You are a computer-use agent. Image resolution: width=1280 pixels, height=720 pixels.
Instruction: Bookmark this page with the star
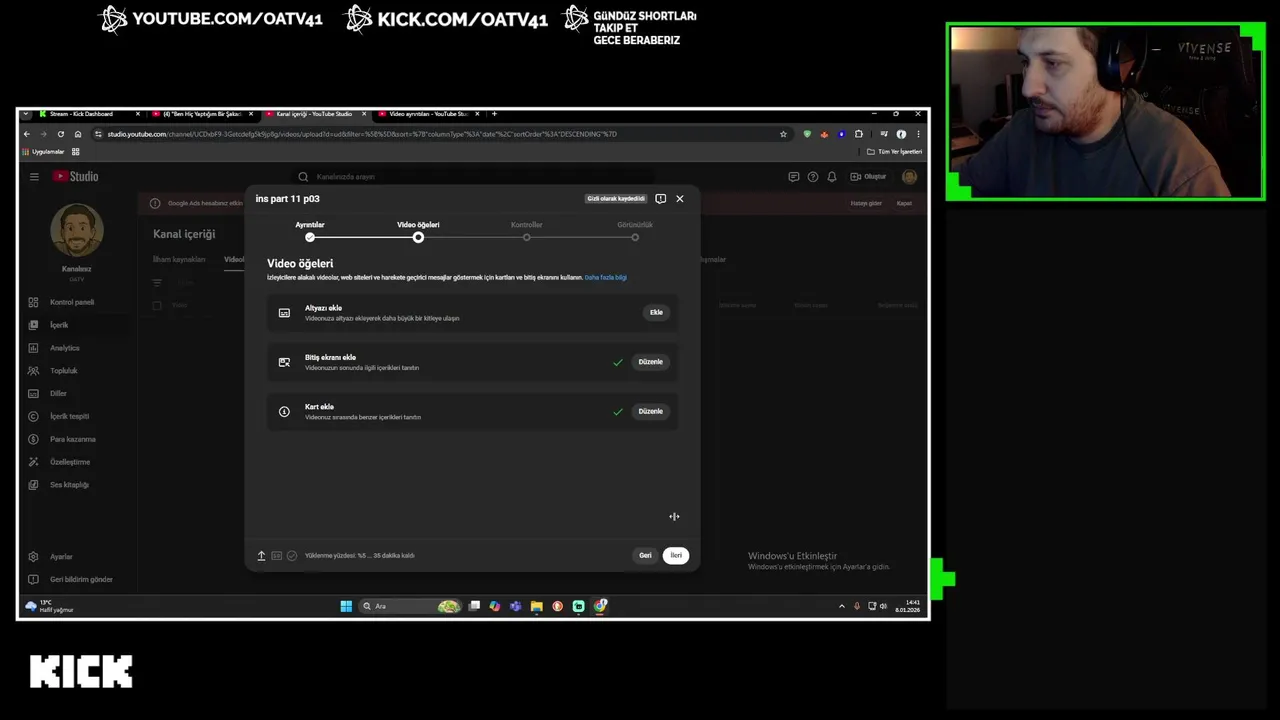pyautogui.click(x=783, y=134)
